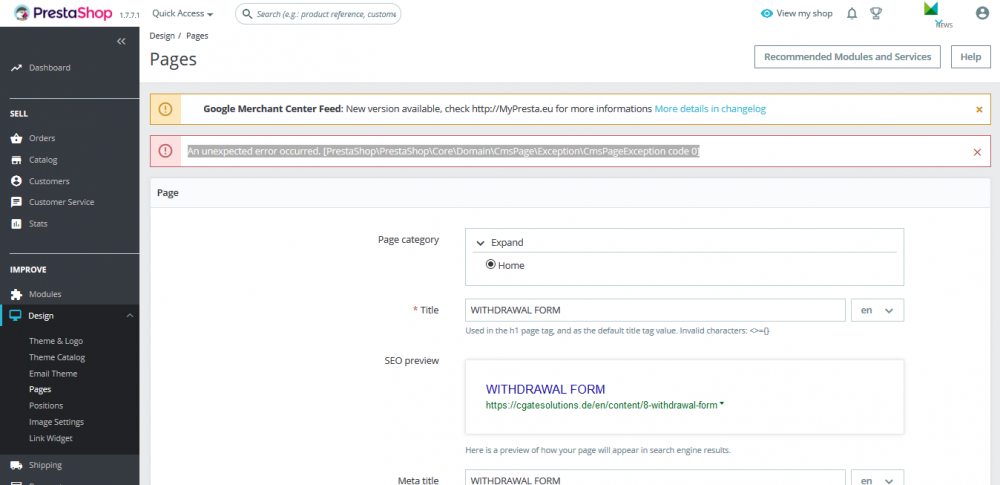
Task: Click the search magnifier icon
Action: pos(247,13)
